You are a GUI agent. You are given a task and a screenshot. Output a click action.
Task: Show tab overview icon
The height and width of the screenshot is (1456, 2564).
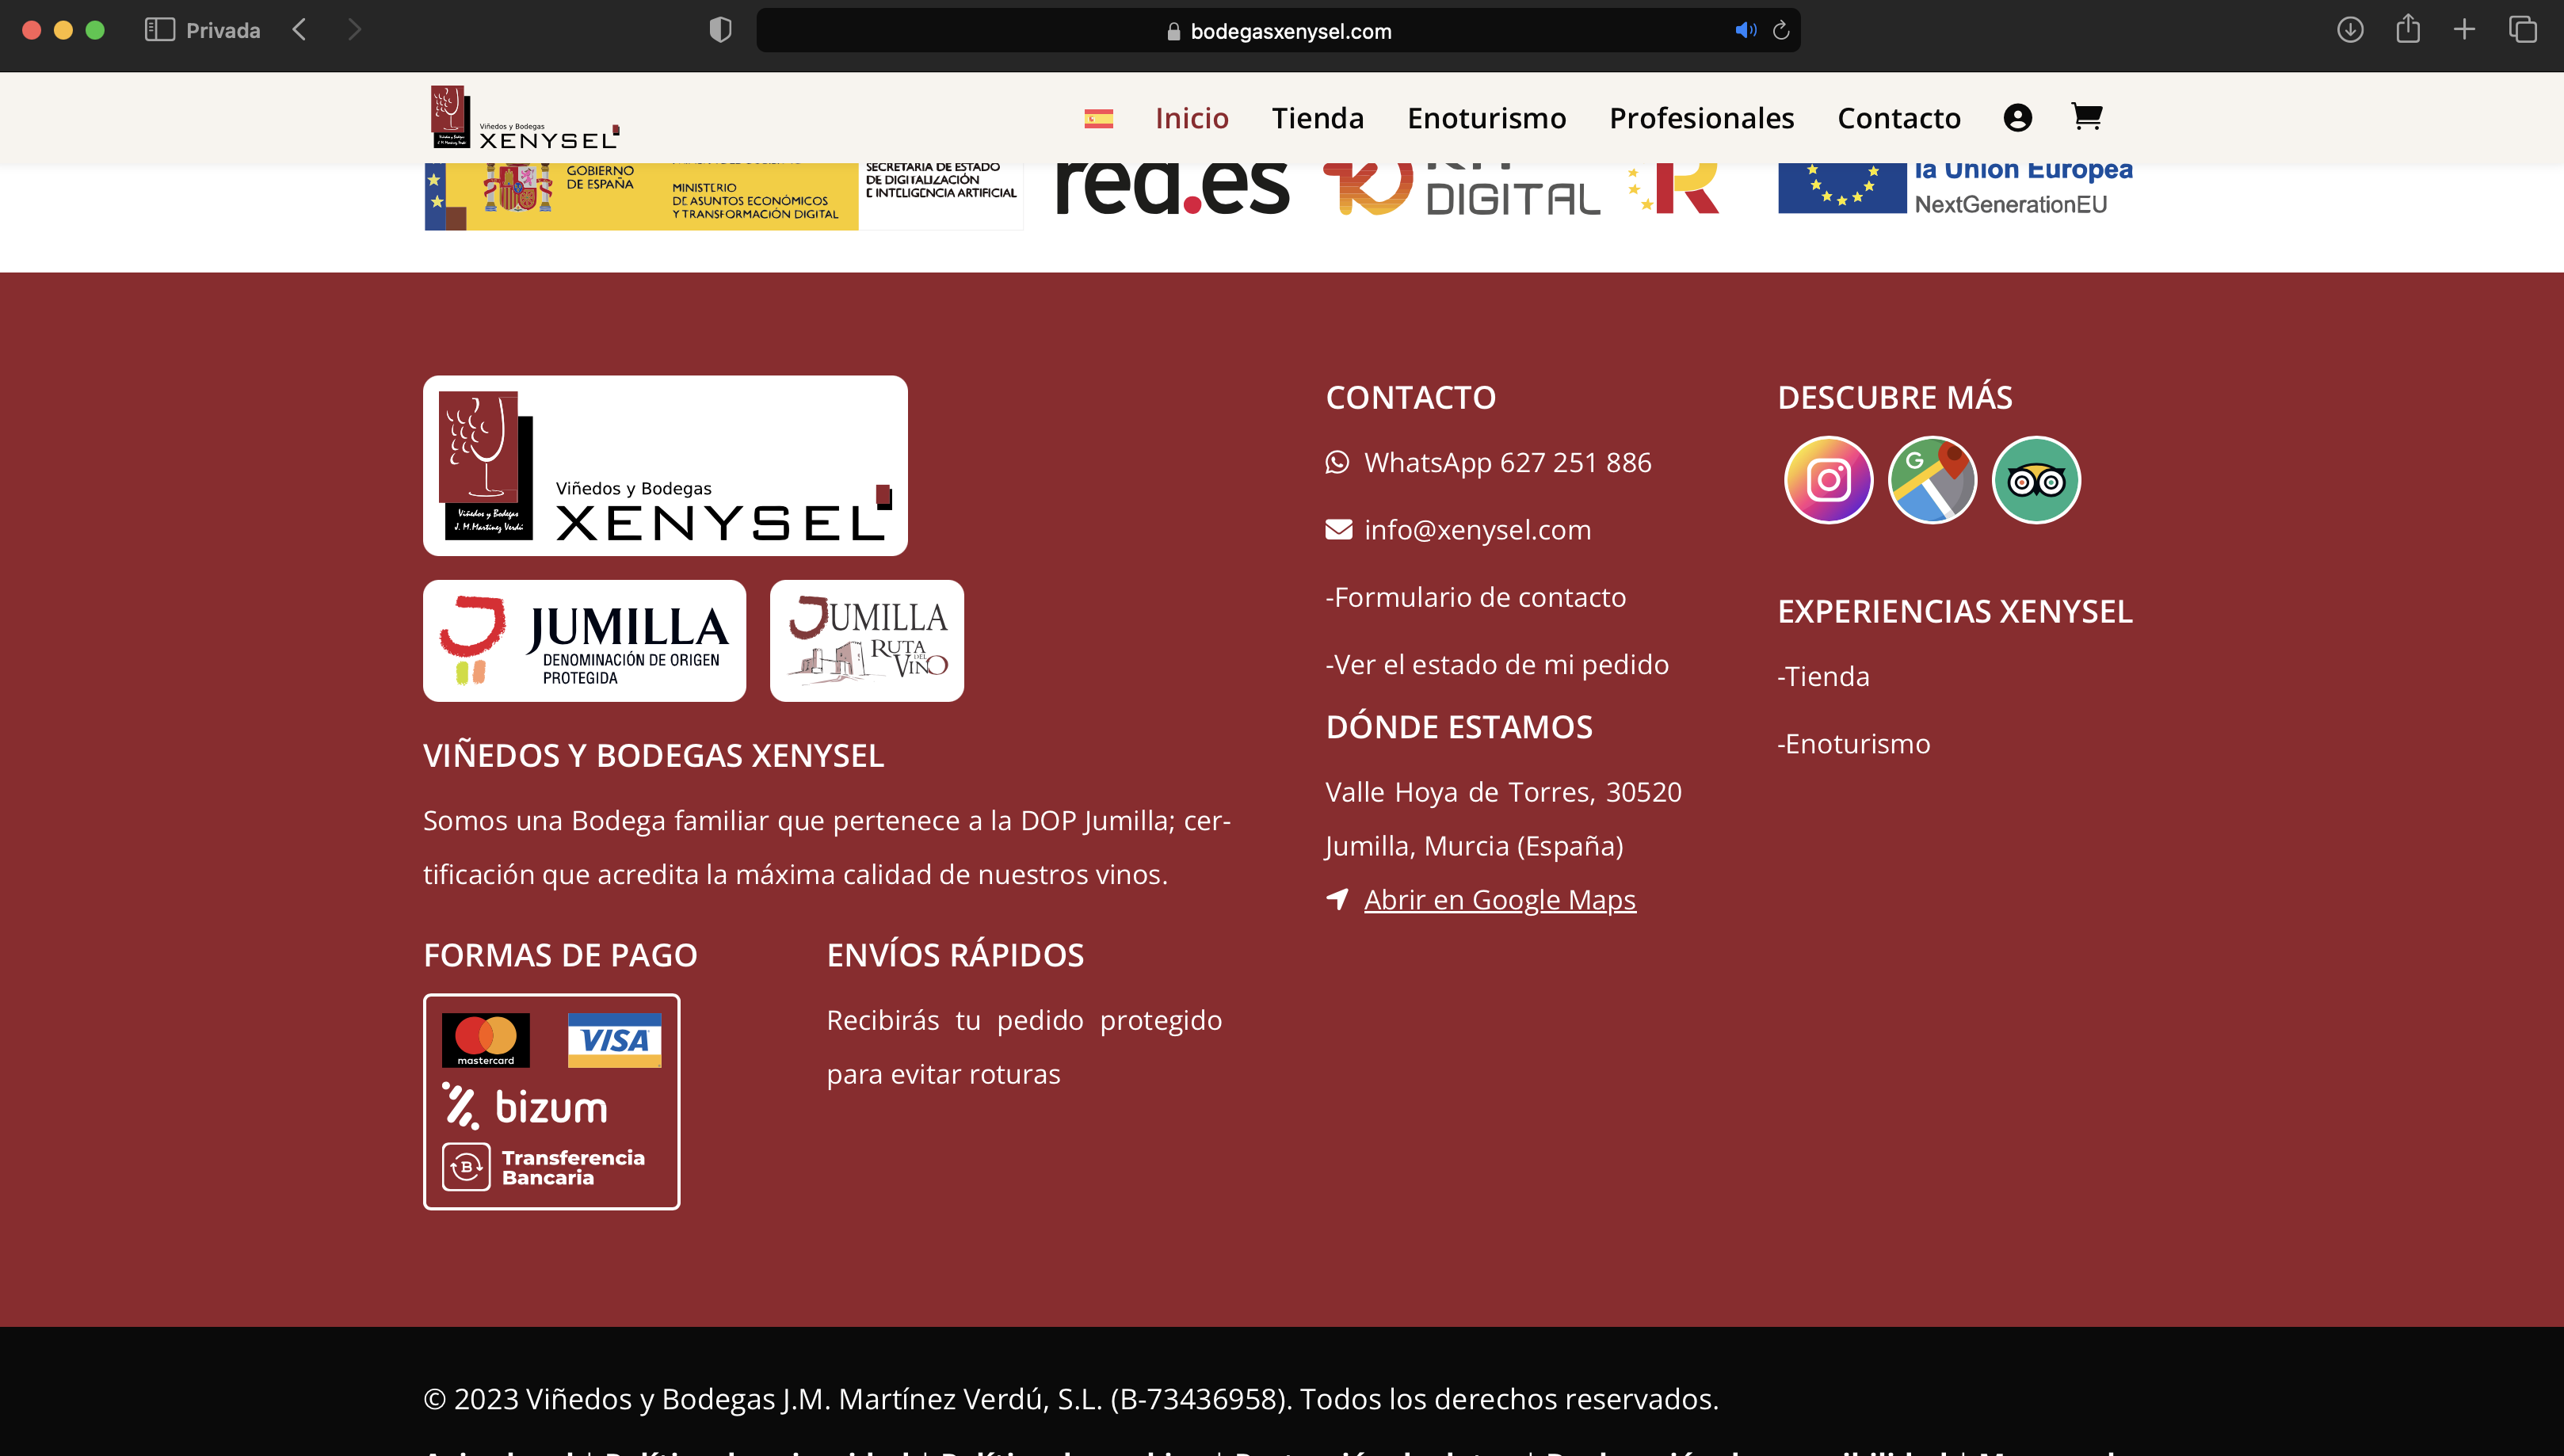pos(2523,30)
